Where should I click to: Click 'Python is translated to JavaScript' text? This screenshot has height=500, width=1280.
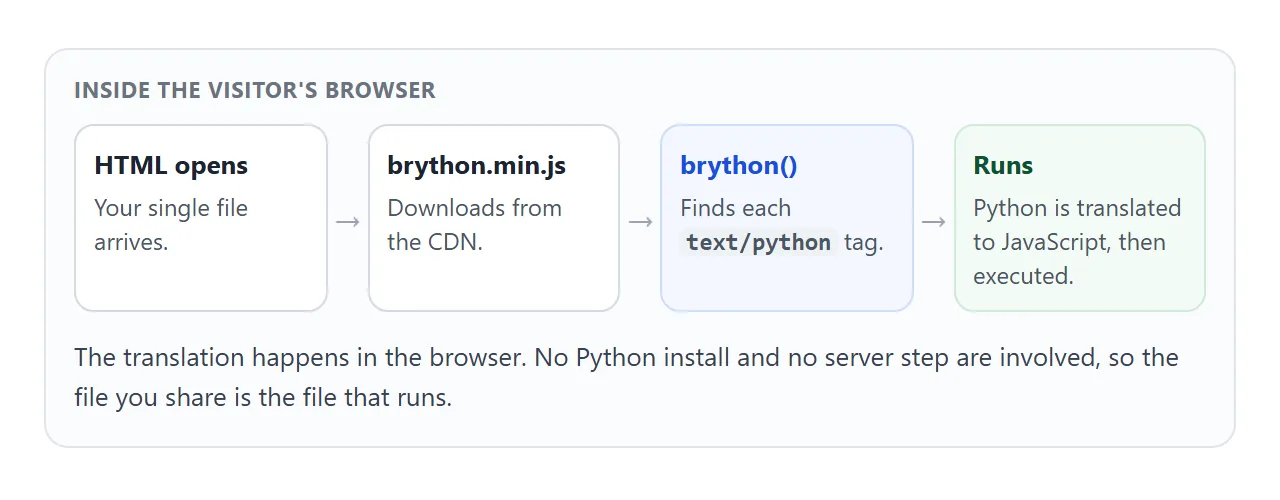(x=1077, y=225)
